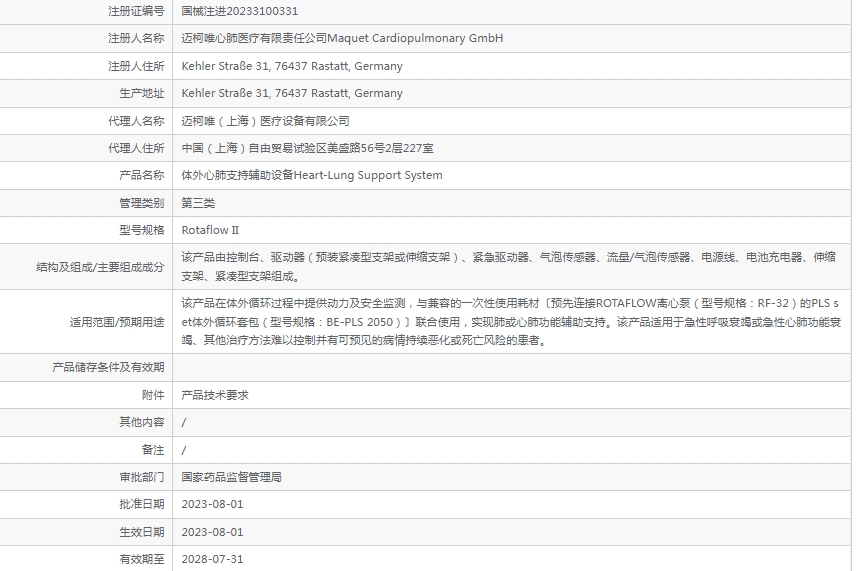Viewport: 856px width, 571px height.
Task: Click the 代理人名称 label
Action: click(x=136, y=121)
